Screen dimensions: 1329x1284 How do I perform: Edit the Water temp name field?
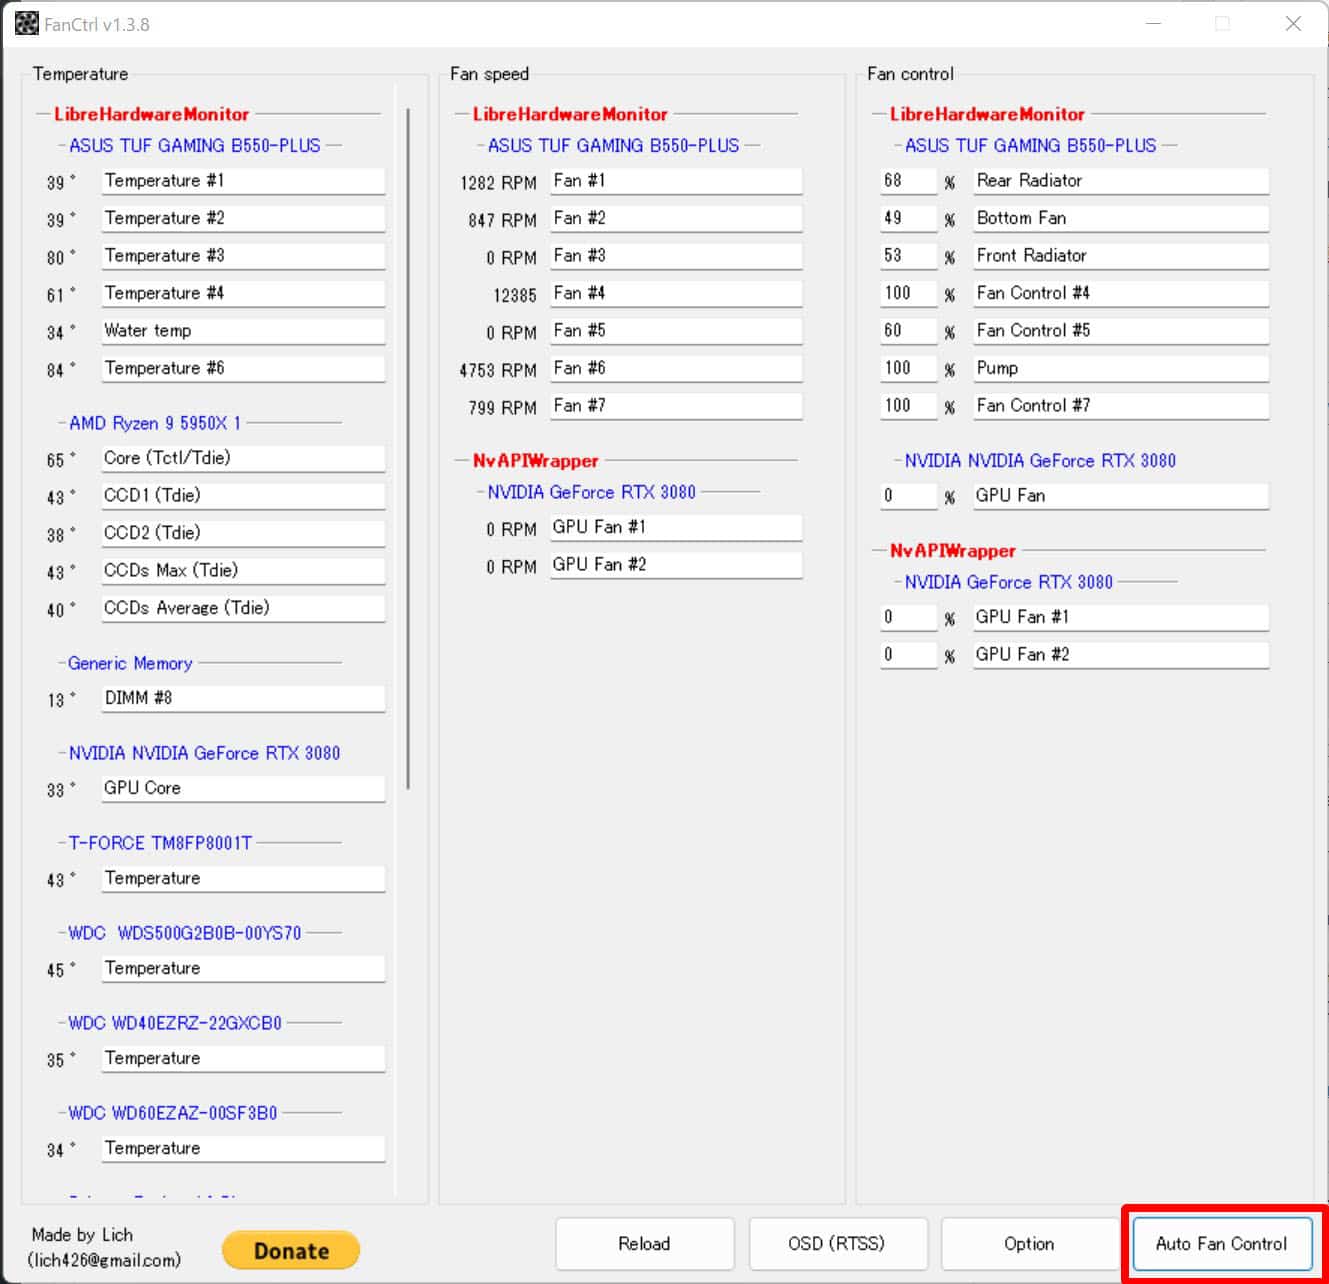click(x=243, y=331)
